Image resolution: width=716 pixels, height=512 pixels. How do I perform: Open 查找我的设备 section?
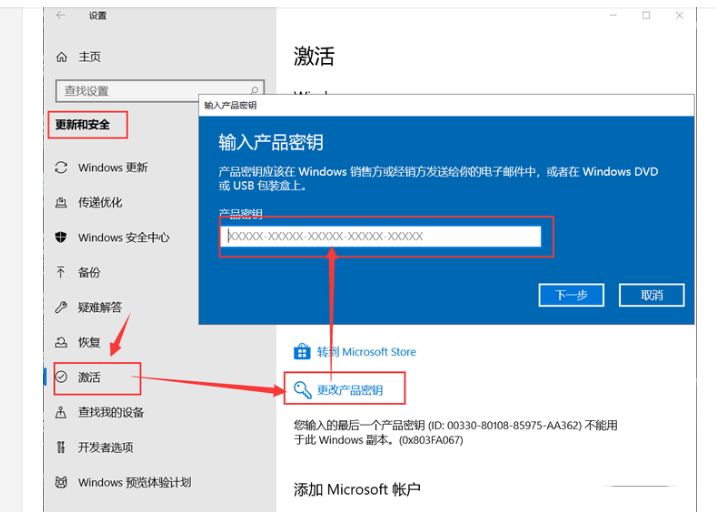pos(111,412)
